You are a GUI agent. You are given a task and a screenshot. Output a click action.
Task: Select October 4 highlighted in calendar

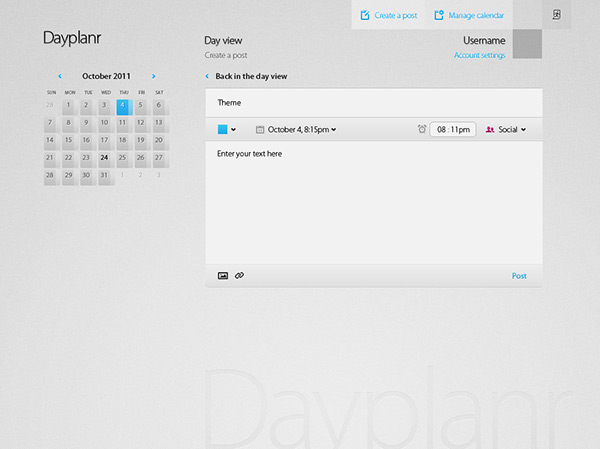tap(124, 106)
